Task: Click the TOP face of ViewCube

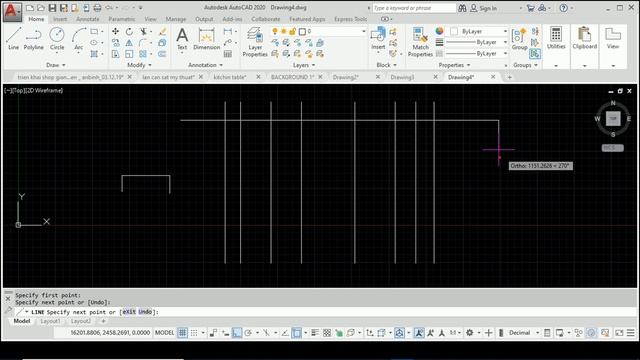Action: tap(613, 119)
